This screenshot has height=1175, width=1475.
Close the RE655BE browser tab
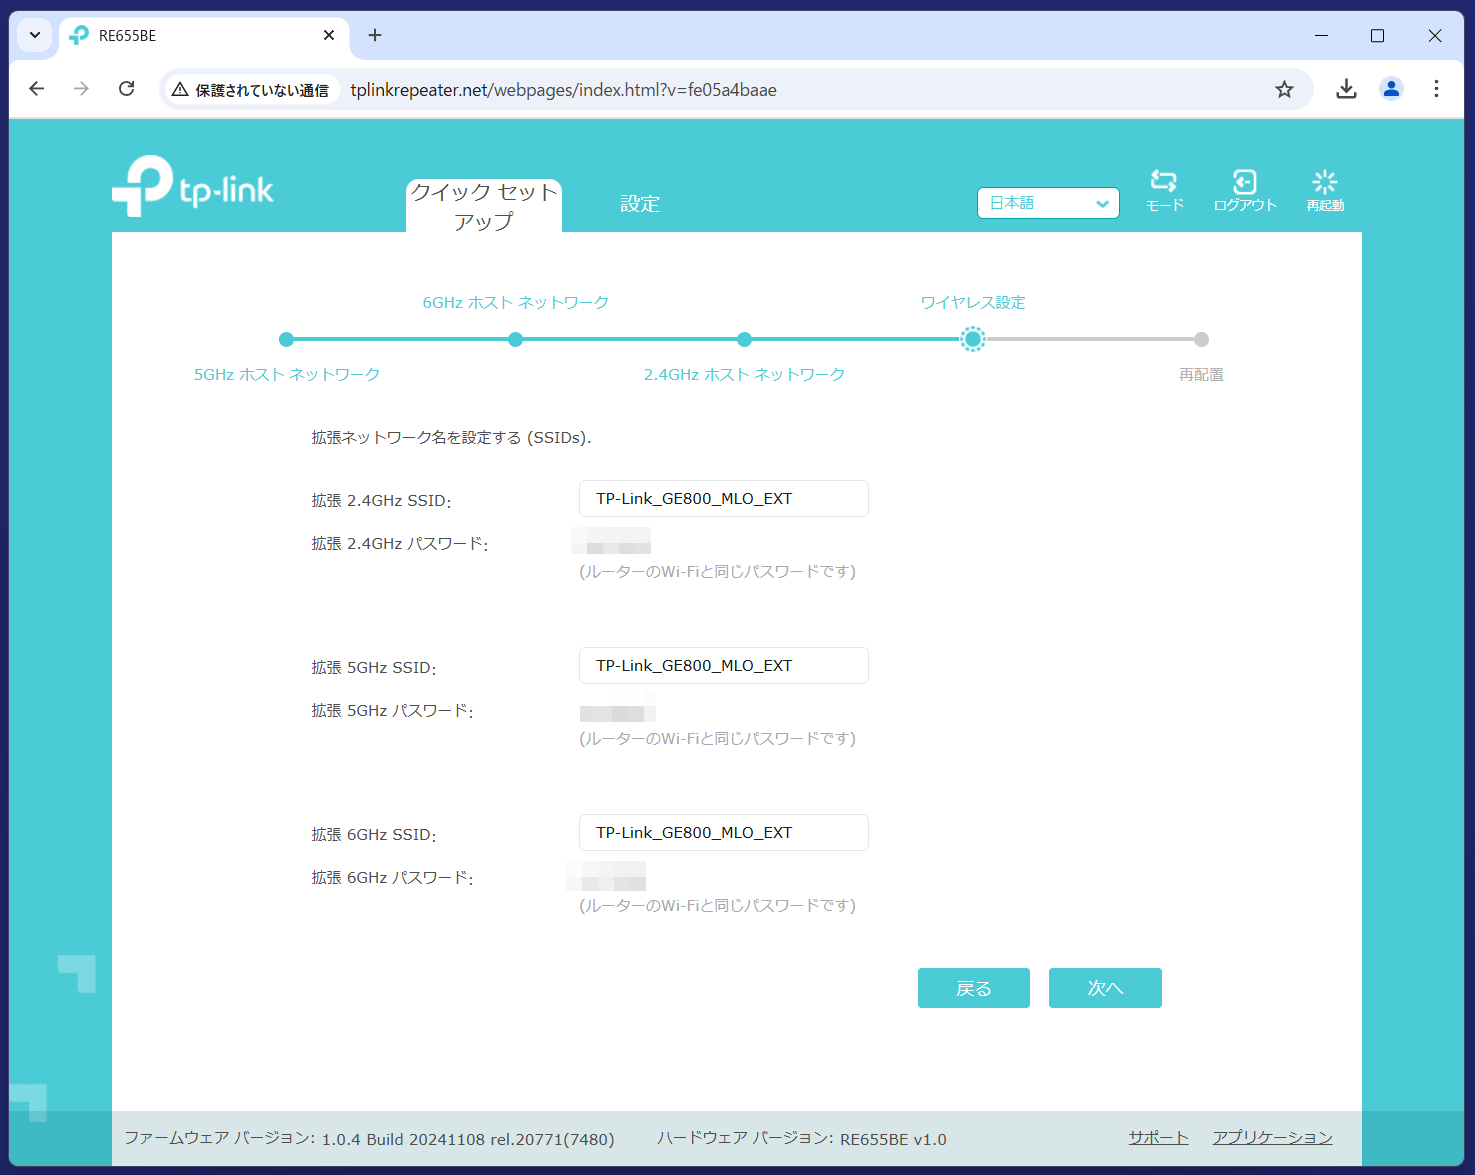[x=329, y=35]
